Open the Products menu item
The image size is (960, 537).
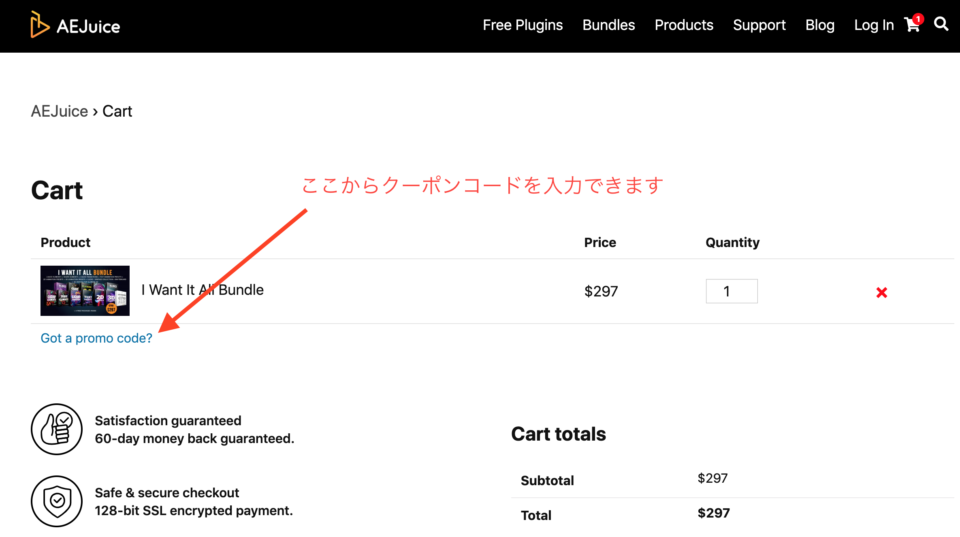click(684, 25)
